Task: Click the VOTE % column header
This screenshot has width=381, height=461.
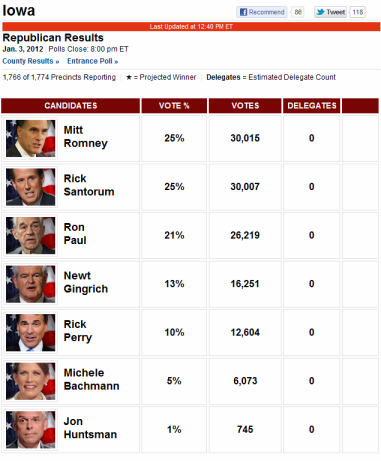Action: pyautogui.click(x=174, y=106)
